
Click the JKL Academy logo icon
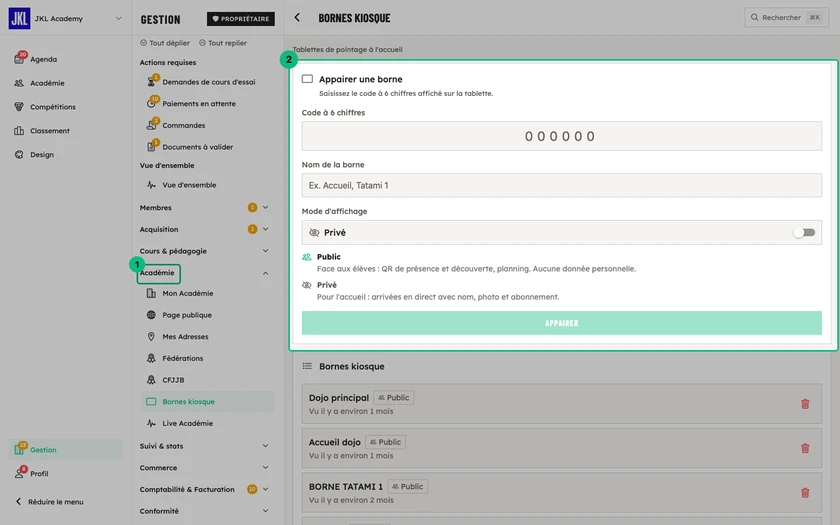(19, 18)
